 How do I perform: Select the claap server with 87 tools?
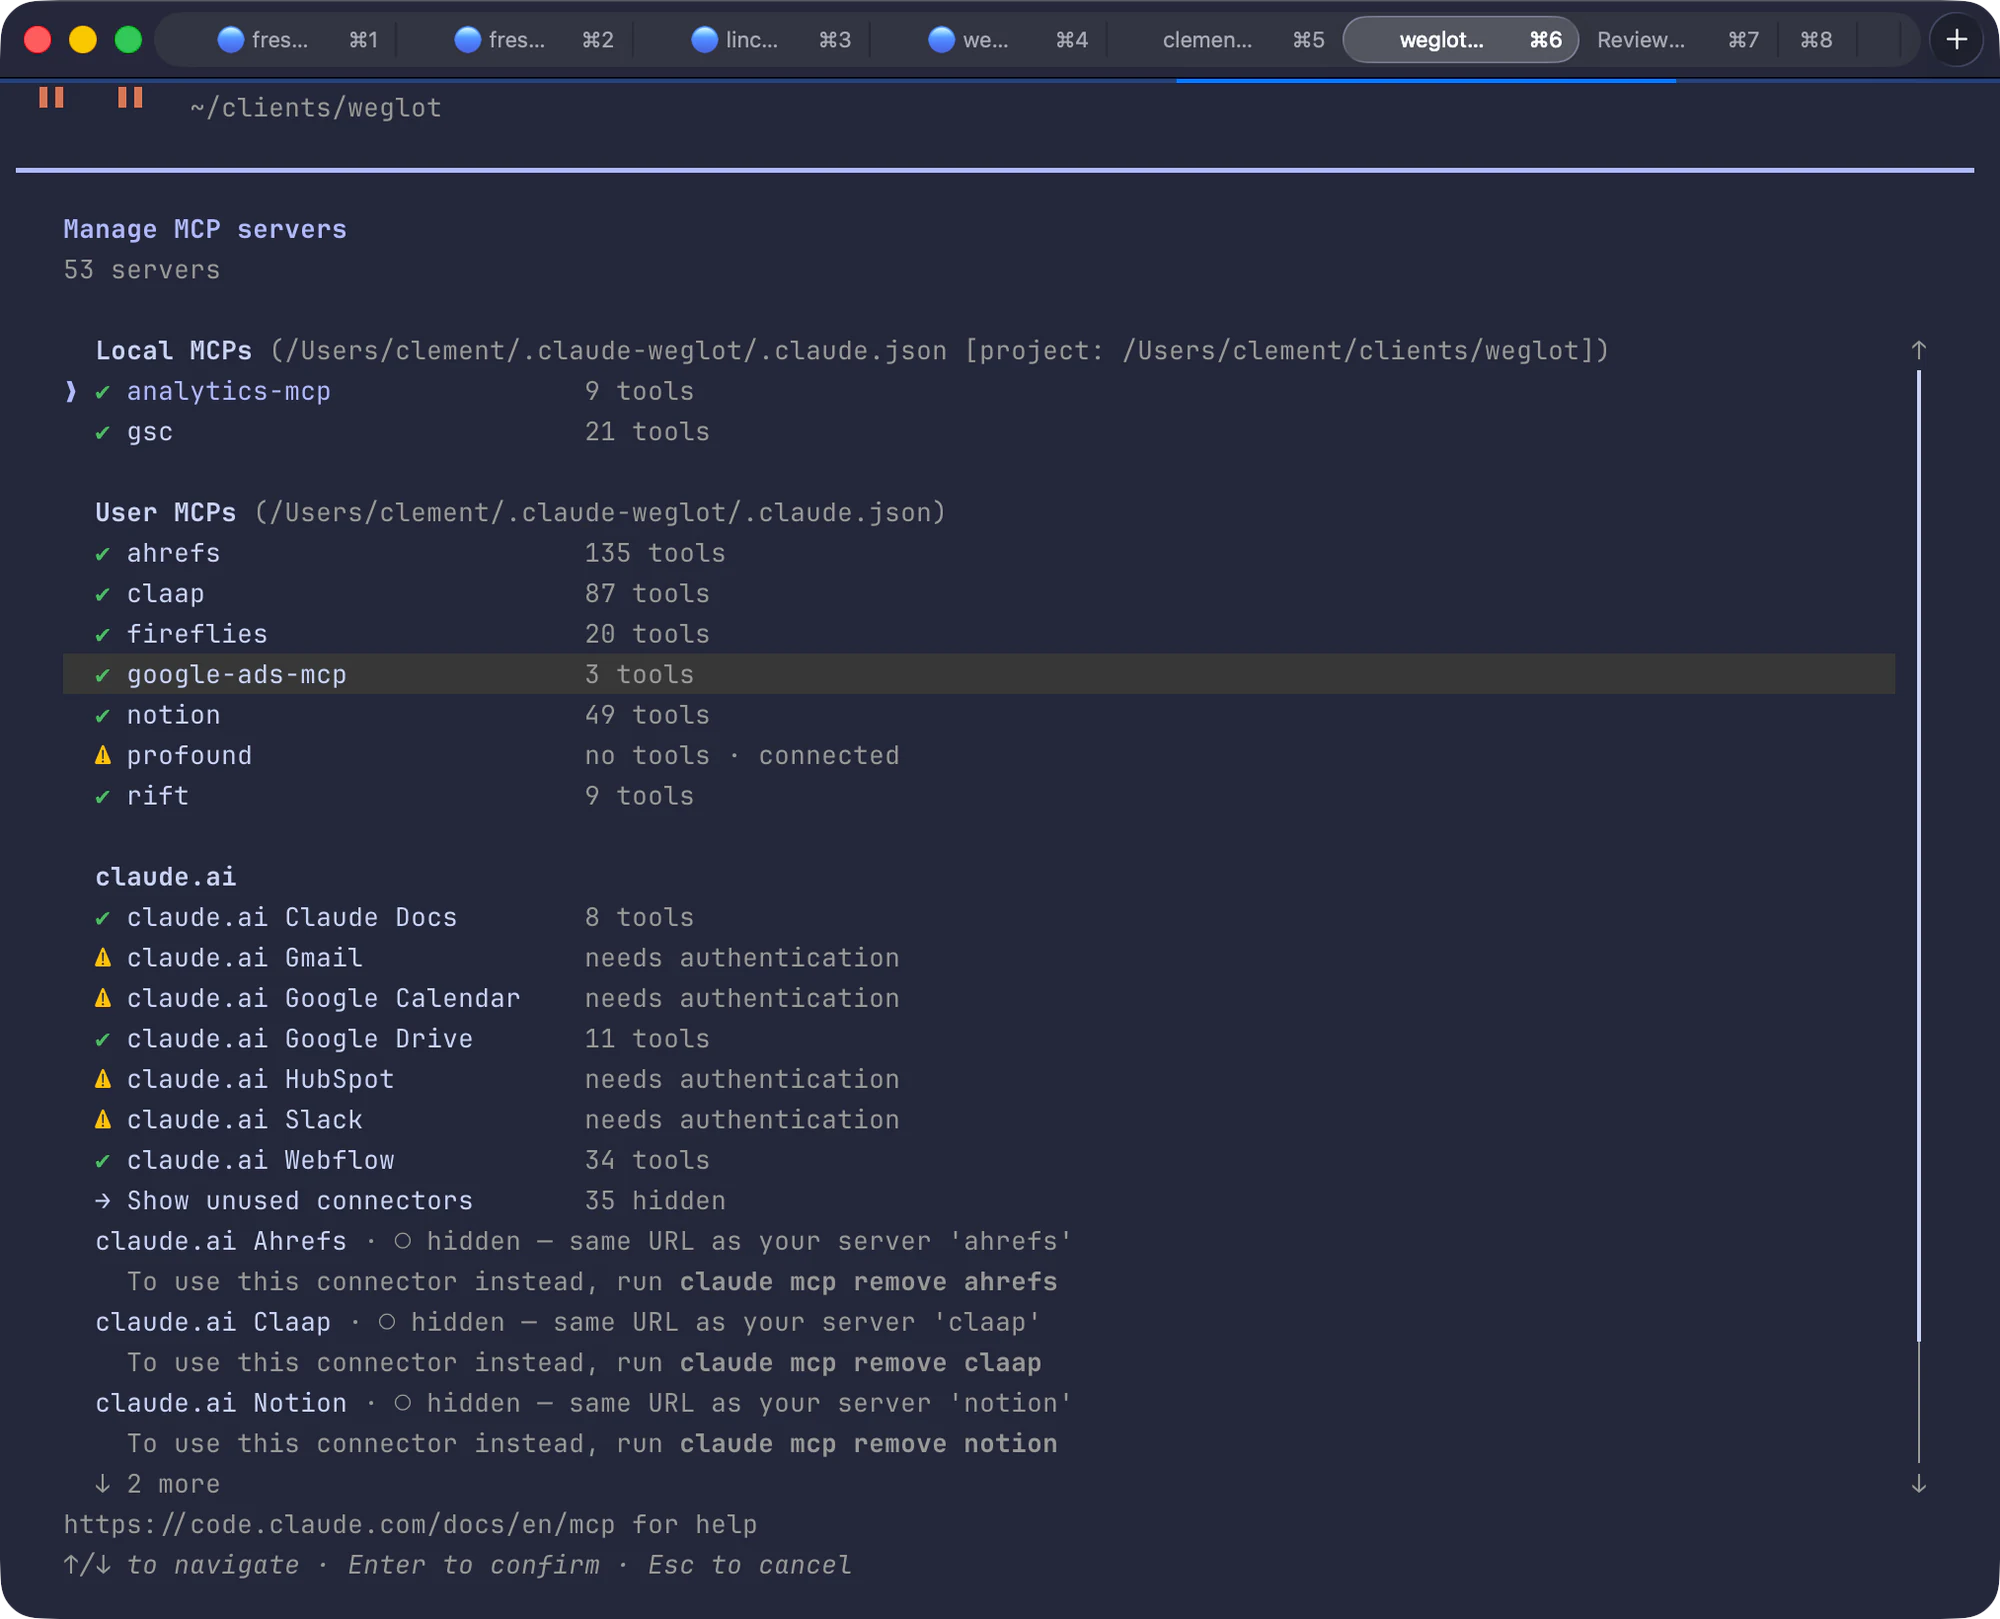(978, 594)
